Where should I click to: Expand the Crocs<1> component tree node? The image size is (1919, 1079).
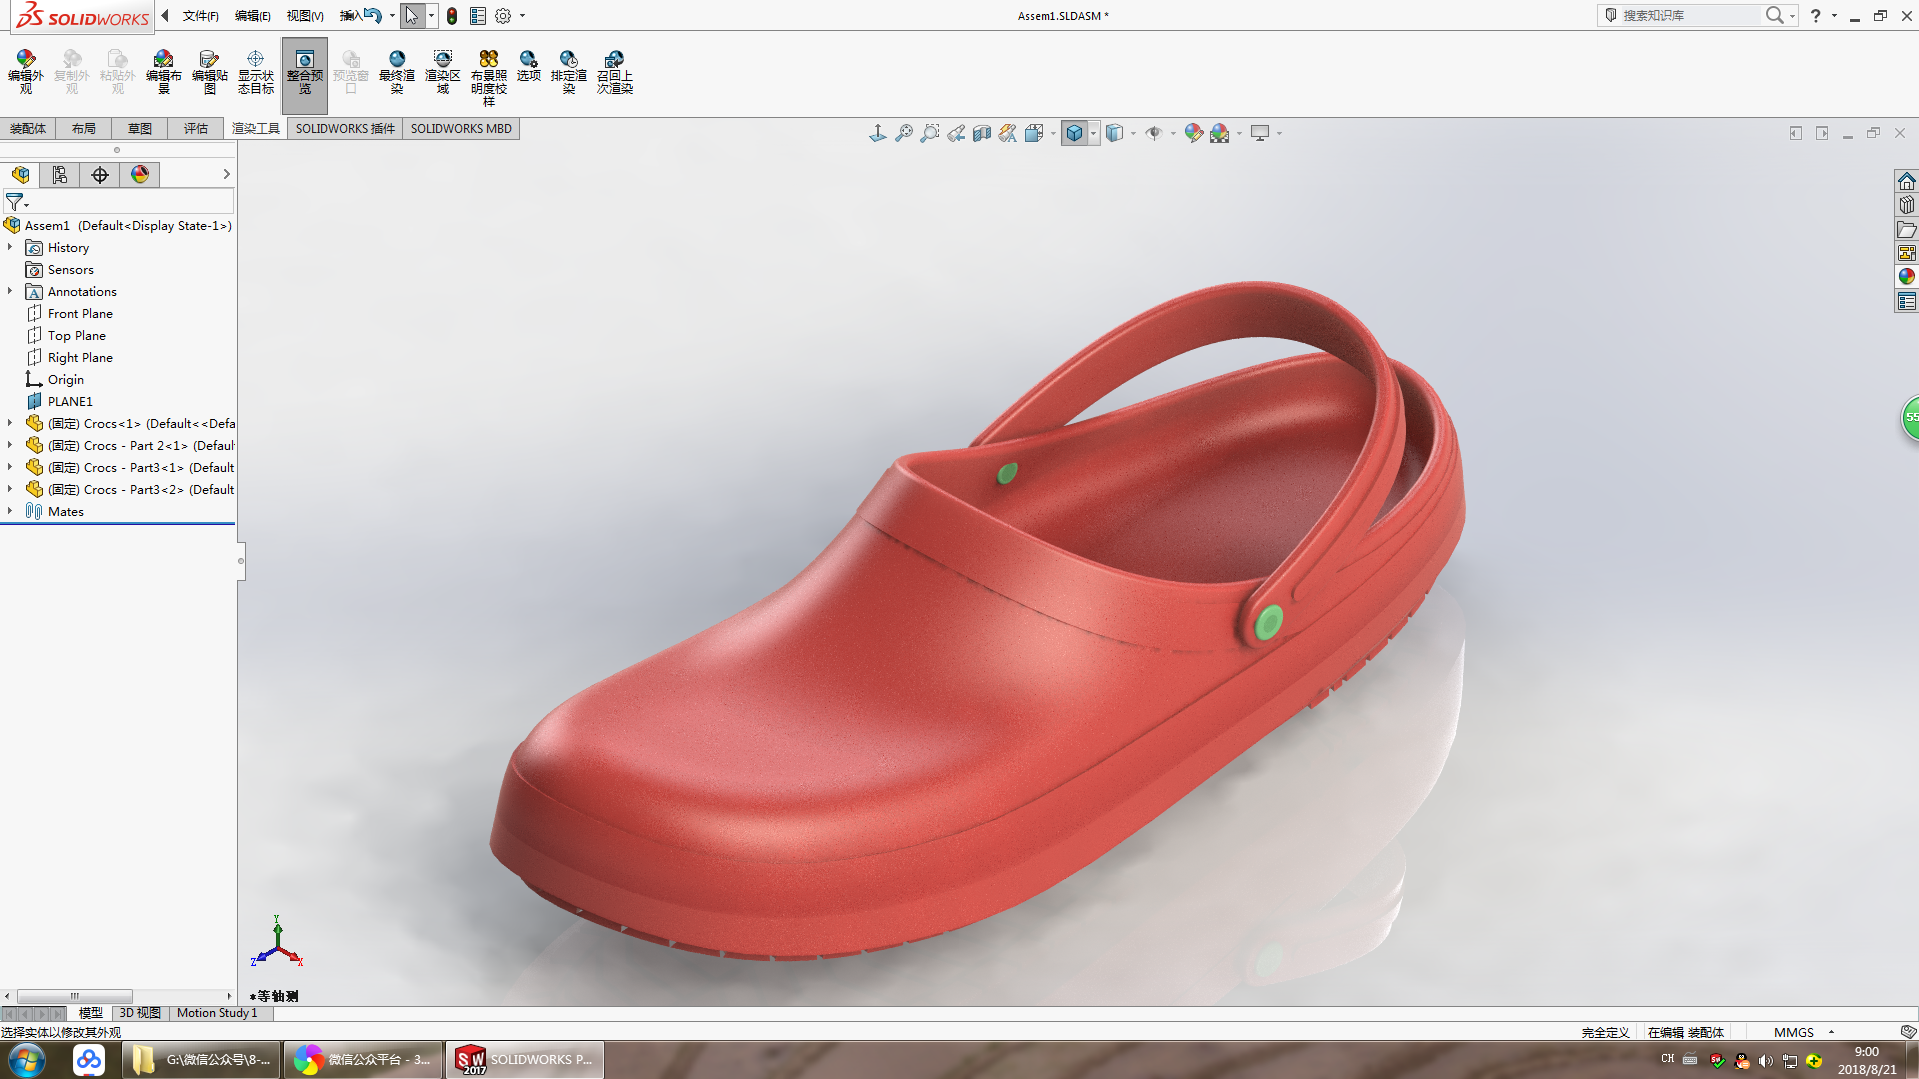10,423
